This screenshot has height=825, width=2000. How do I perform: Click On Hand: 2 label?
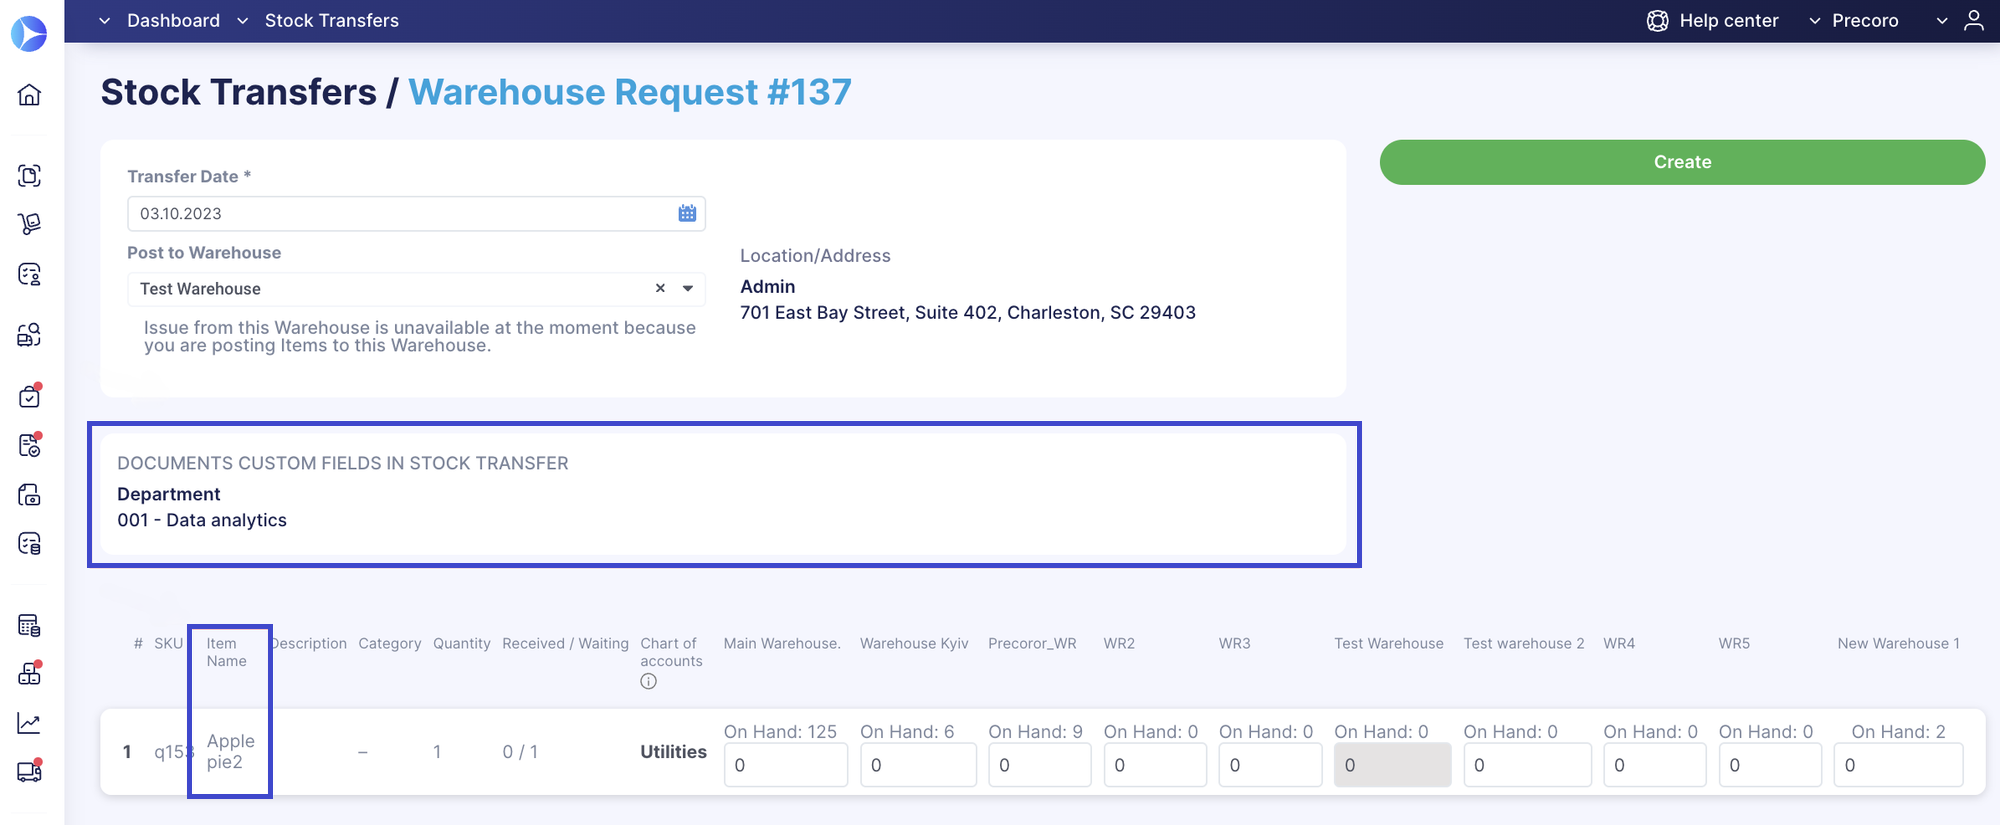(x=1898, y=732)
